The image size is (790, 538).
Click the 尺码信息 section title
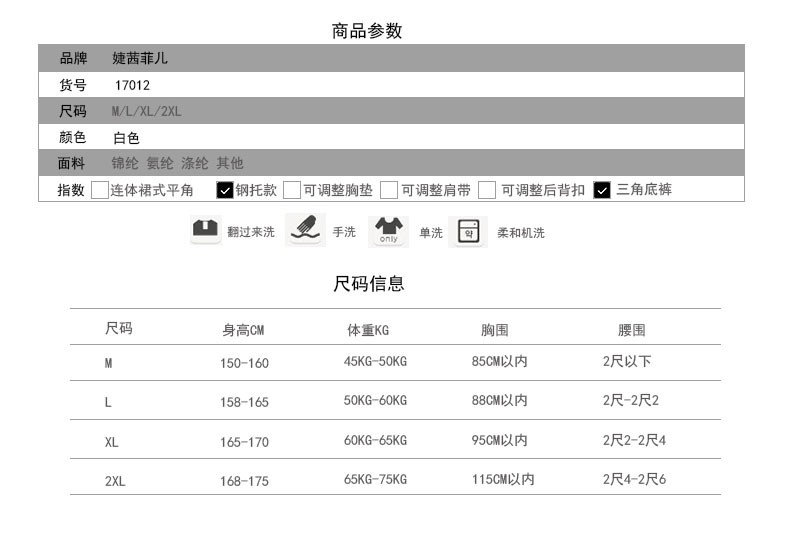click(x=368, y=284)
